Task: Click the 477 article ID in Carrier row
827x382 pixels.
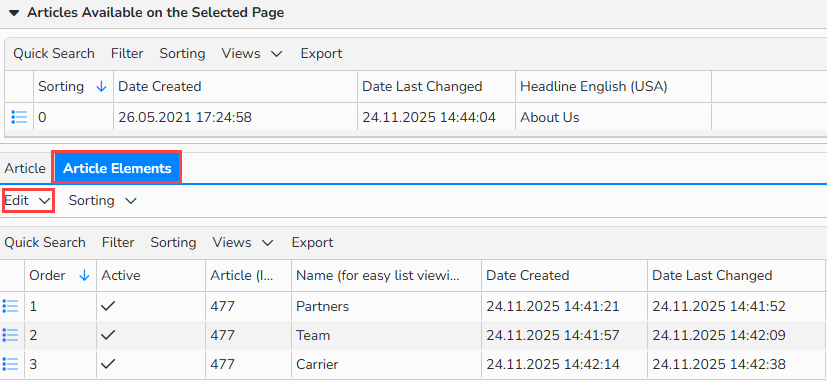Action: coord(222,365)
